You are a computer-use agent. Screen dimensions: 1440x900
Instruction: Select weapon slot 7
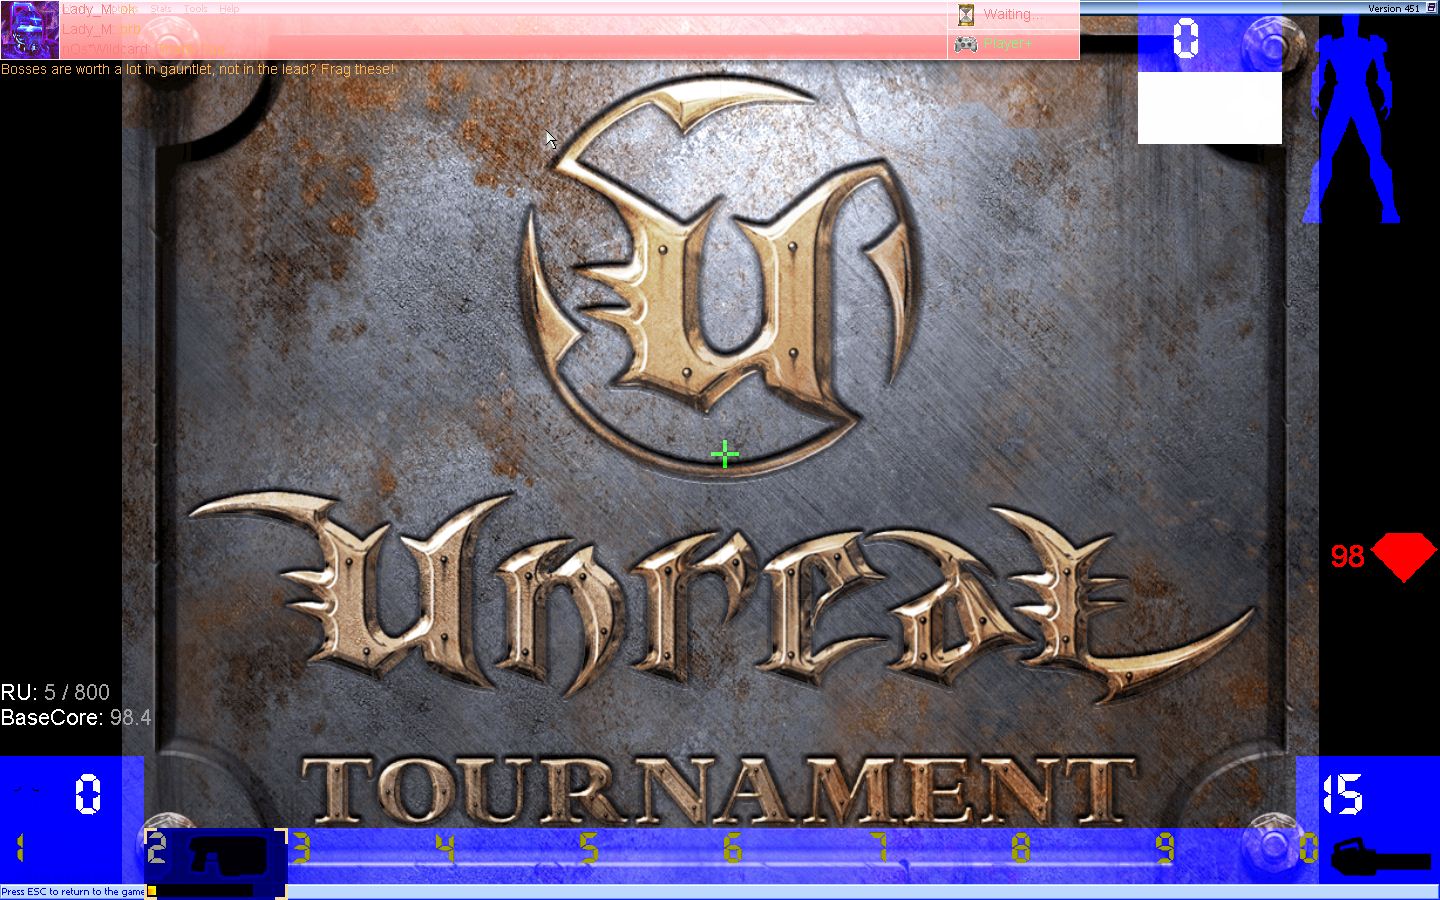click(878, 850)
